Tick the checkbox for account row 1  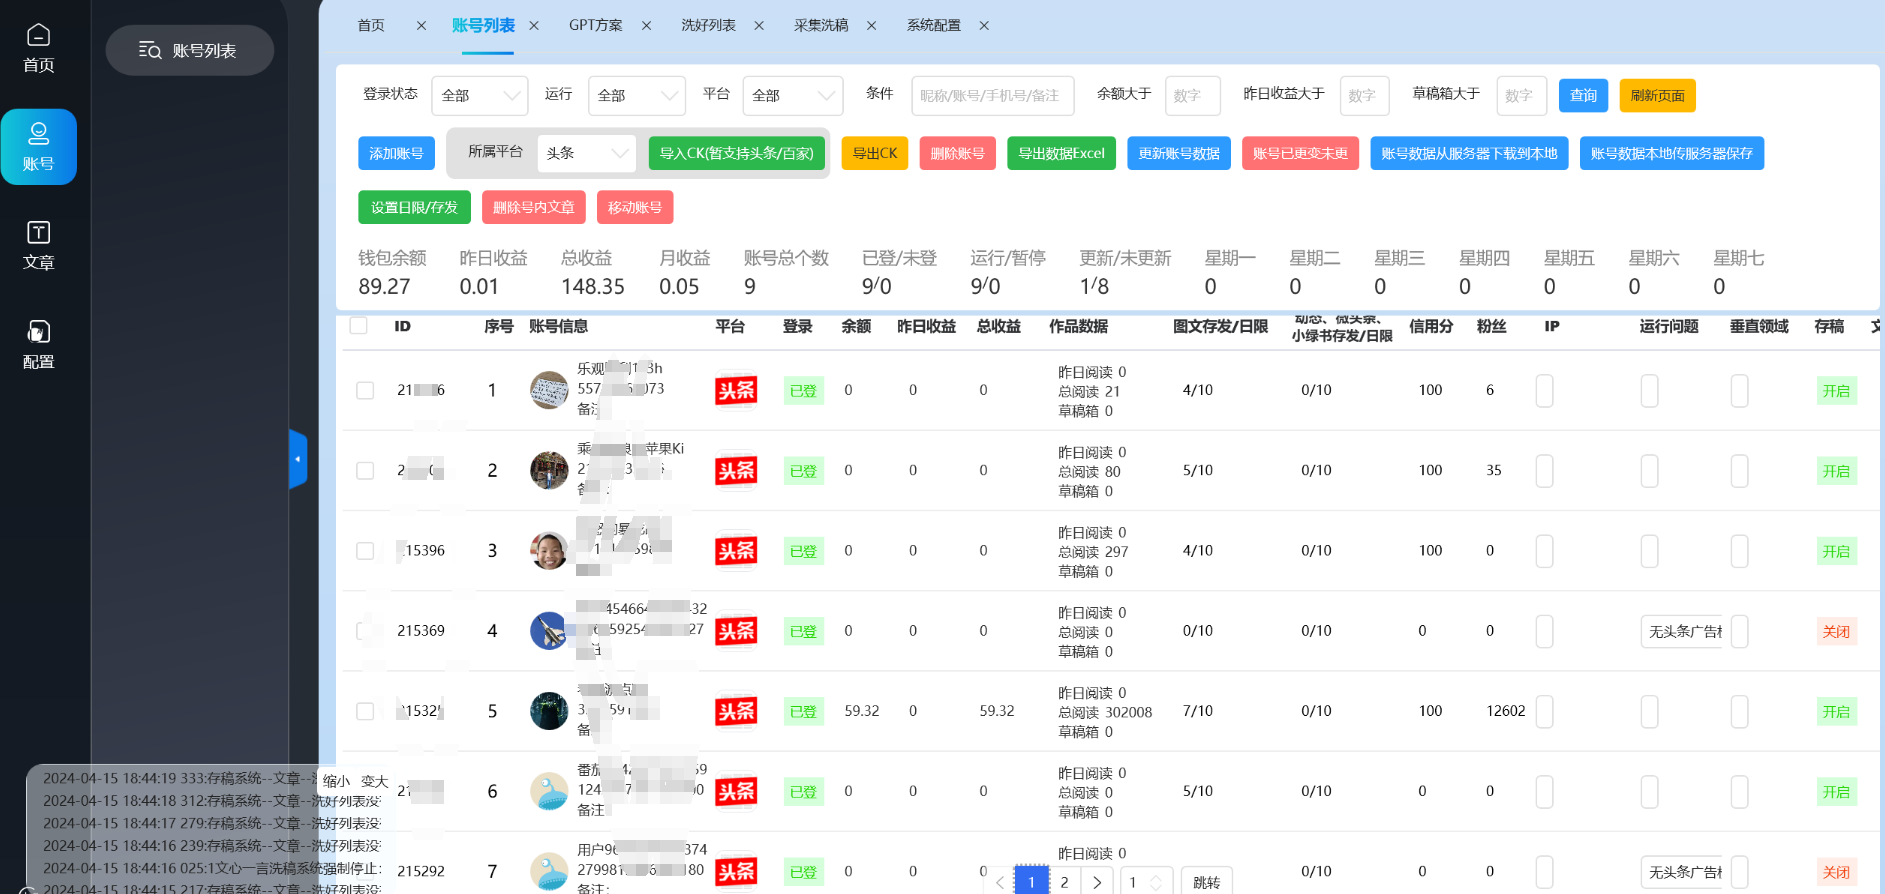[x=365, y=390]
